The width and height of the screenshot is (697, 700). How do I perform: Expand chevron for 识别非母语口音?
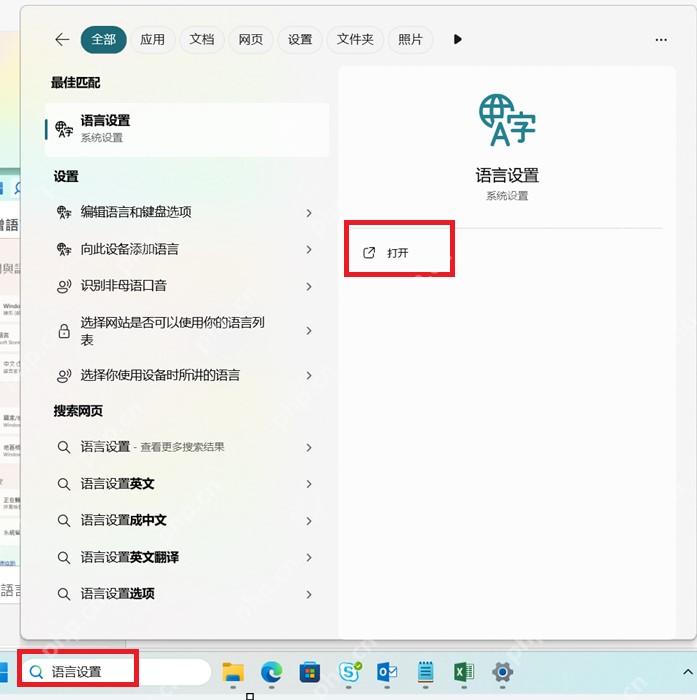[309, 287]
